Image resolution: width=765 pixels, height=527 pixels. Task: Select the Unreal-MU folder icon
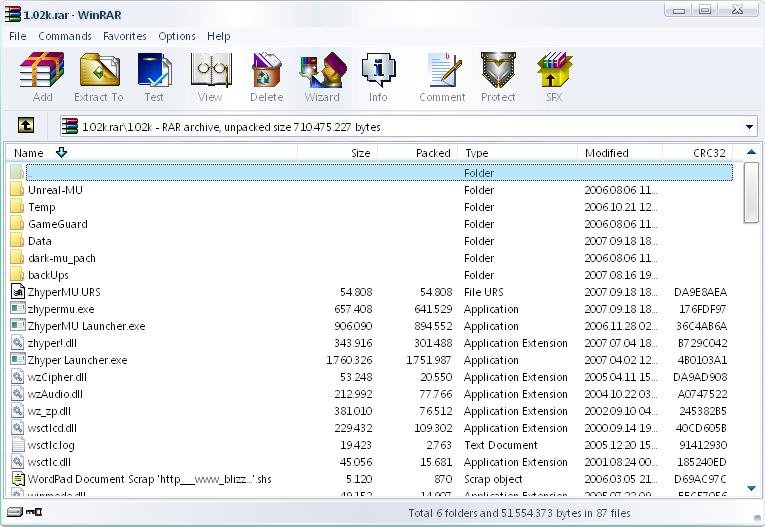(x=18, y=190)
